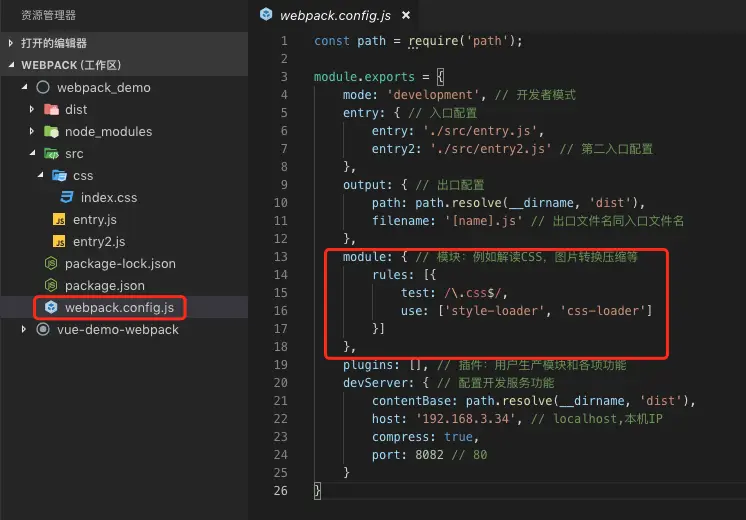Collapse the webpack_demo folder arrow
Screen dimensions: 746x520
(25, 87)
